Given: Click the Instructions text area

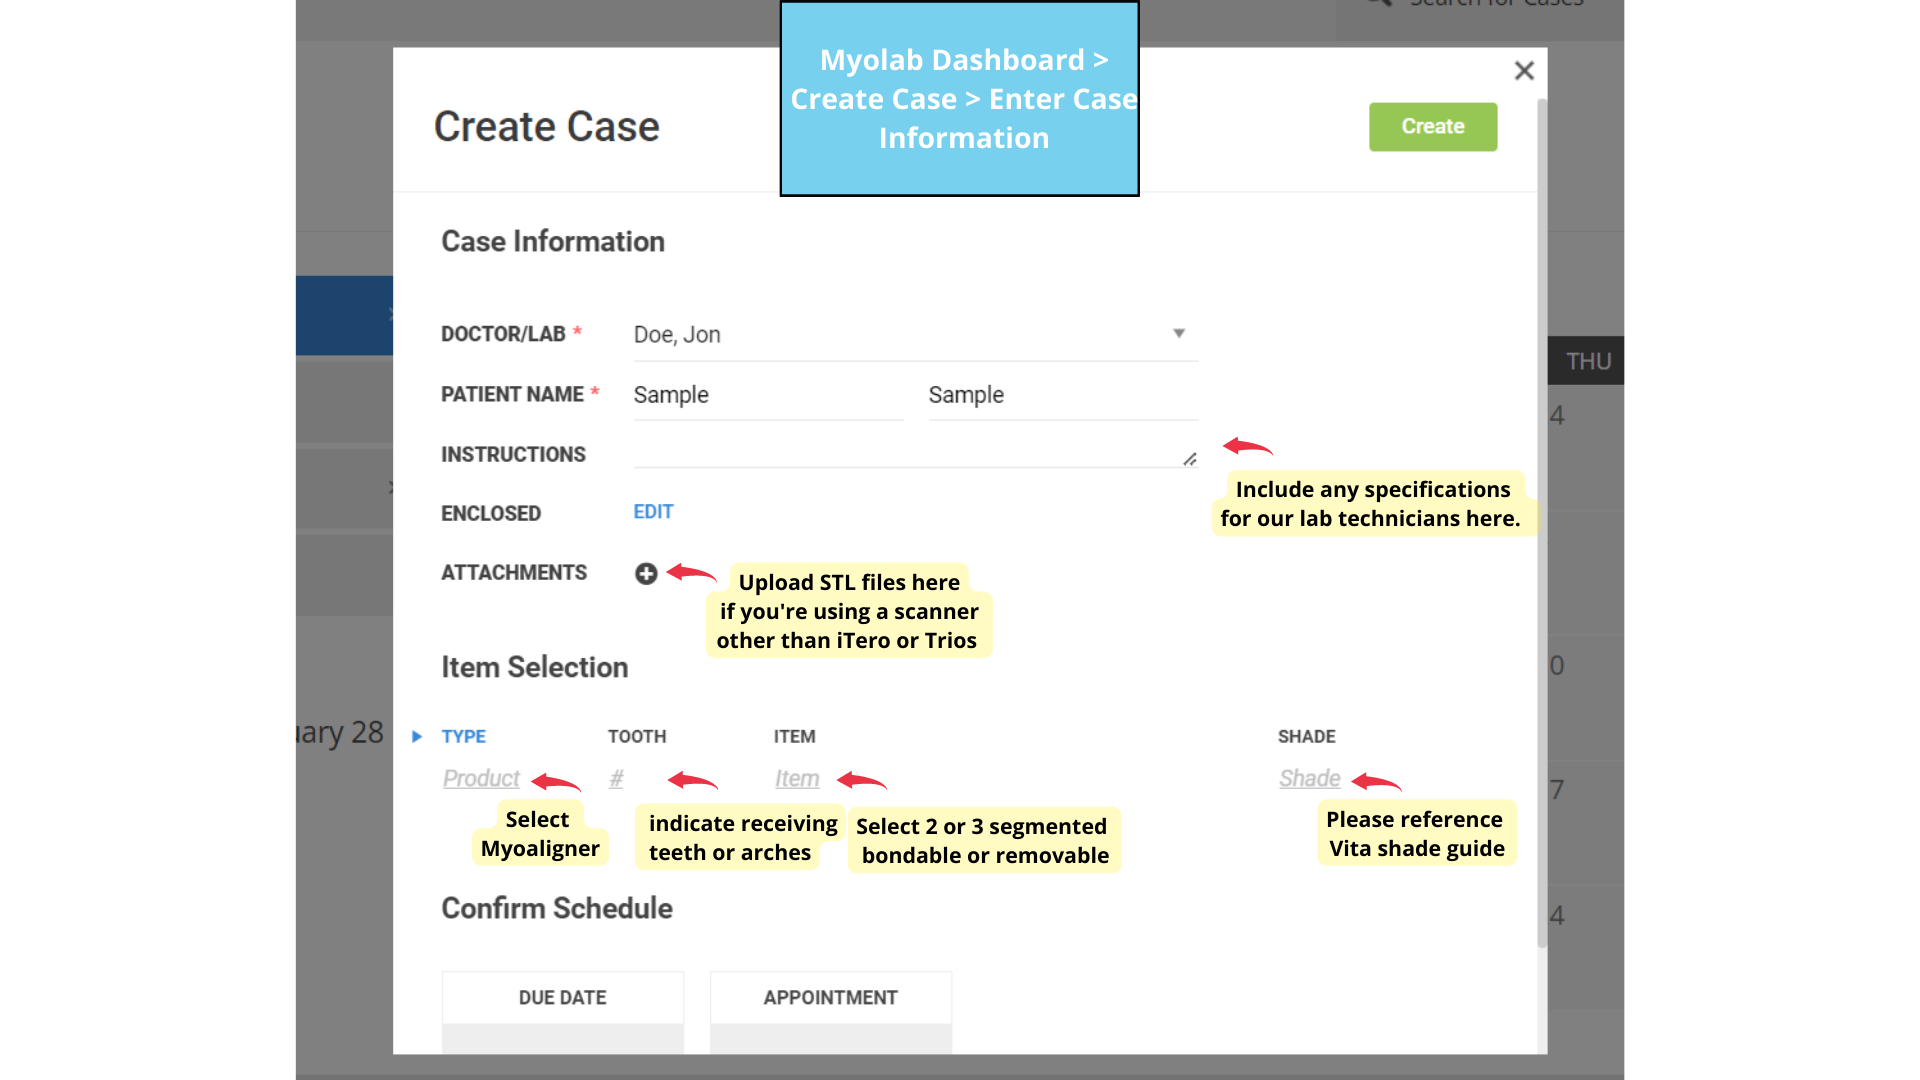Looking at the screenshot, I should 905,454.
